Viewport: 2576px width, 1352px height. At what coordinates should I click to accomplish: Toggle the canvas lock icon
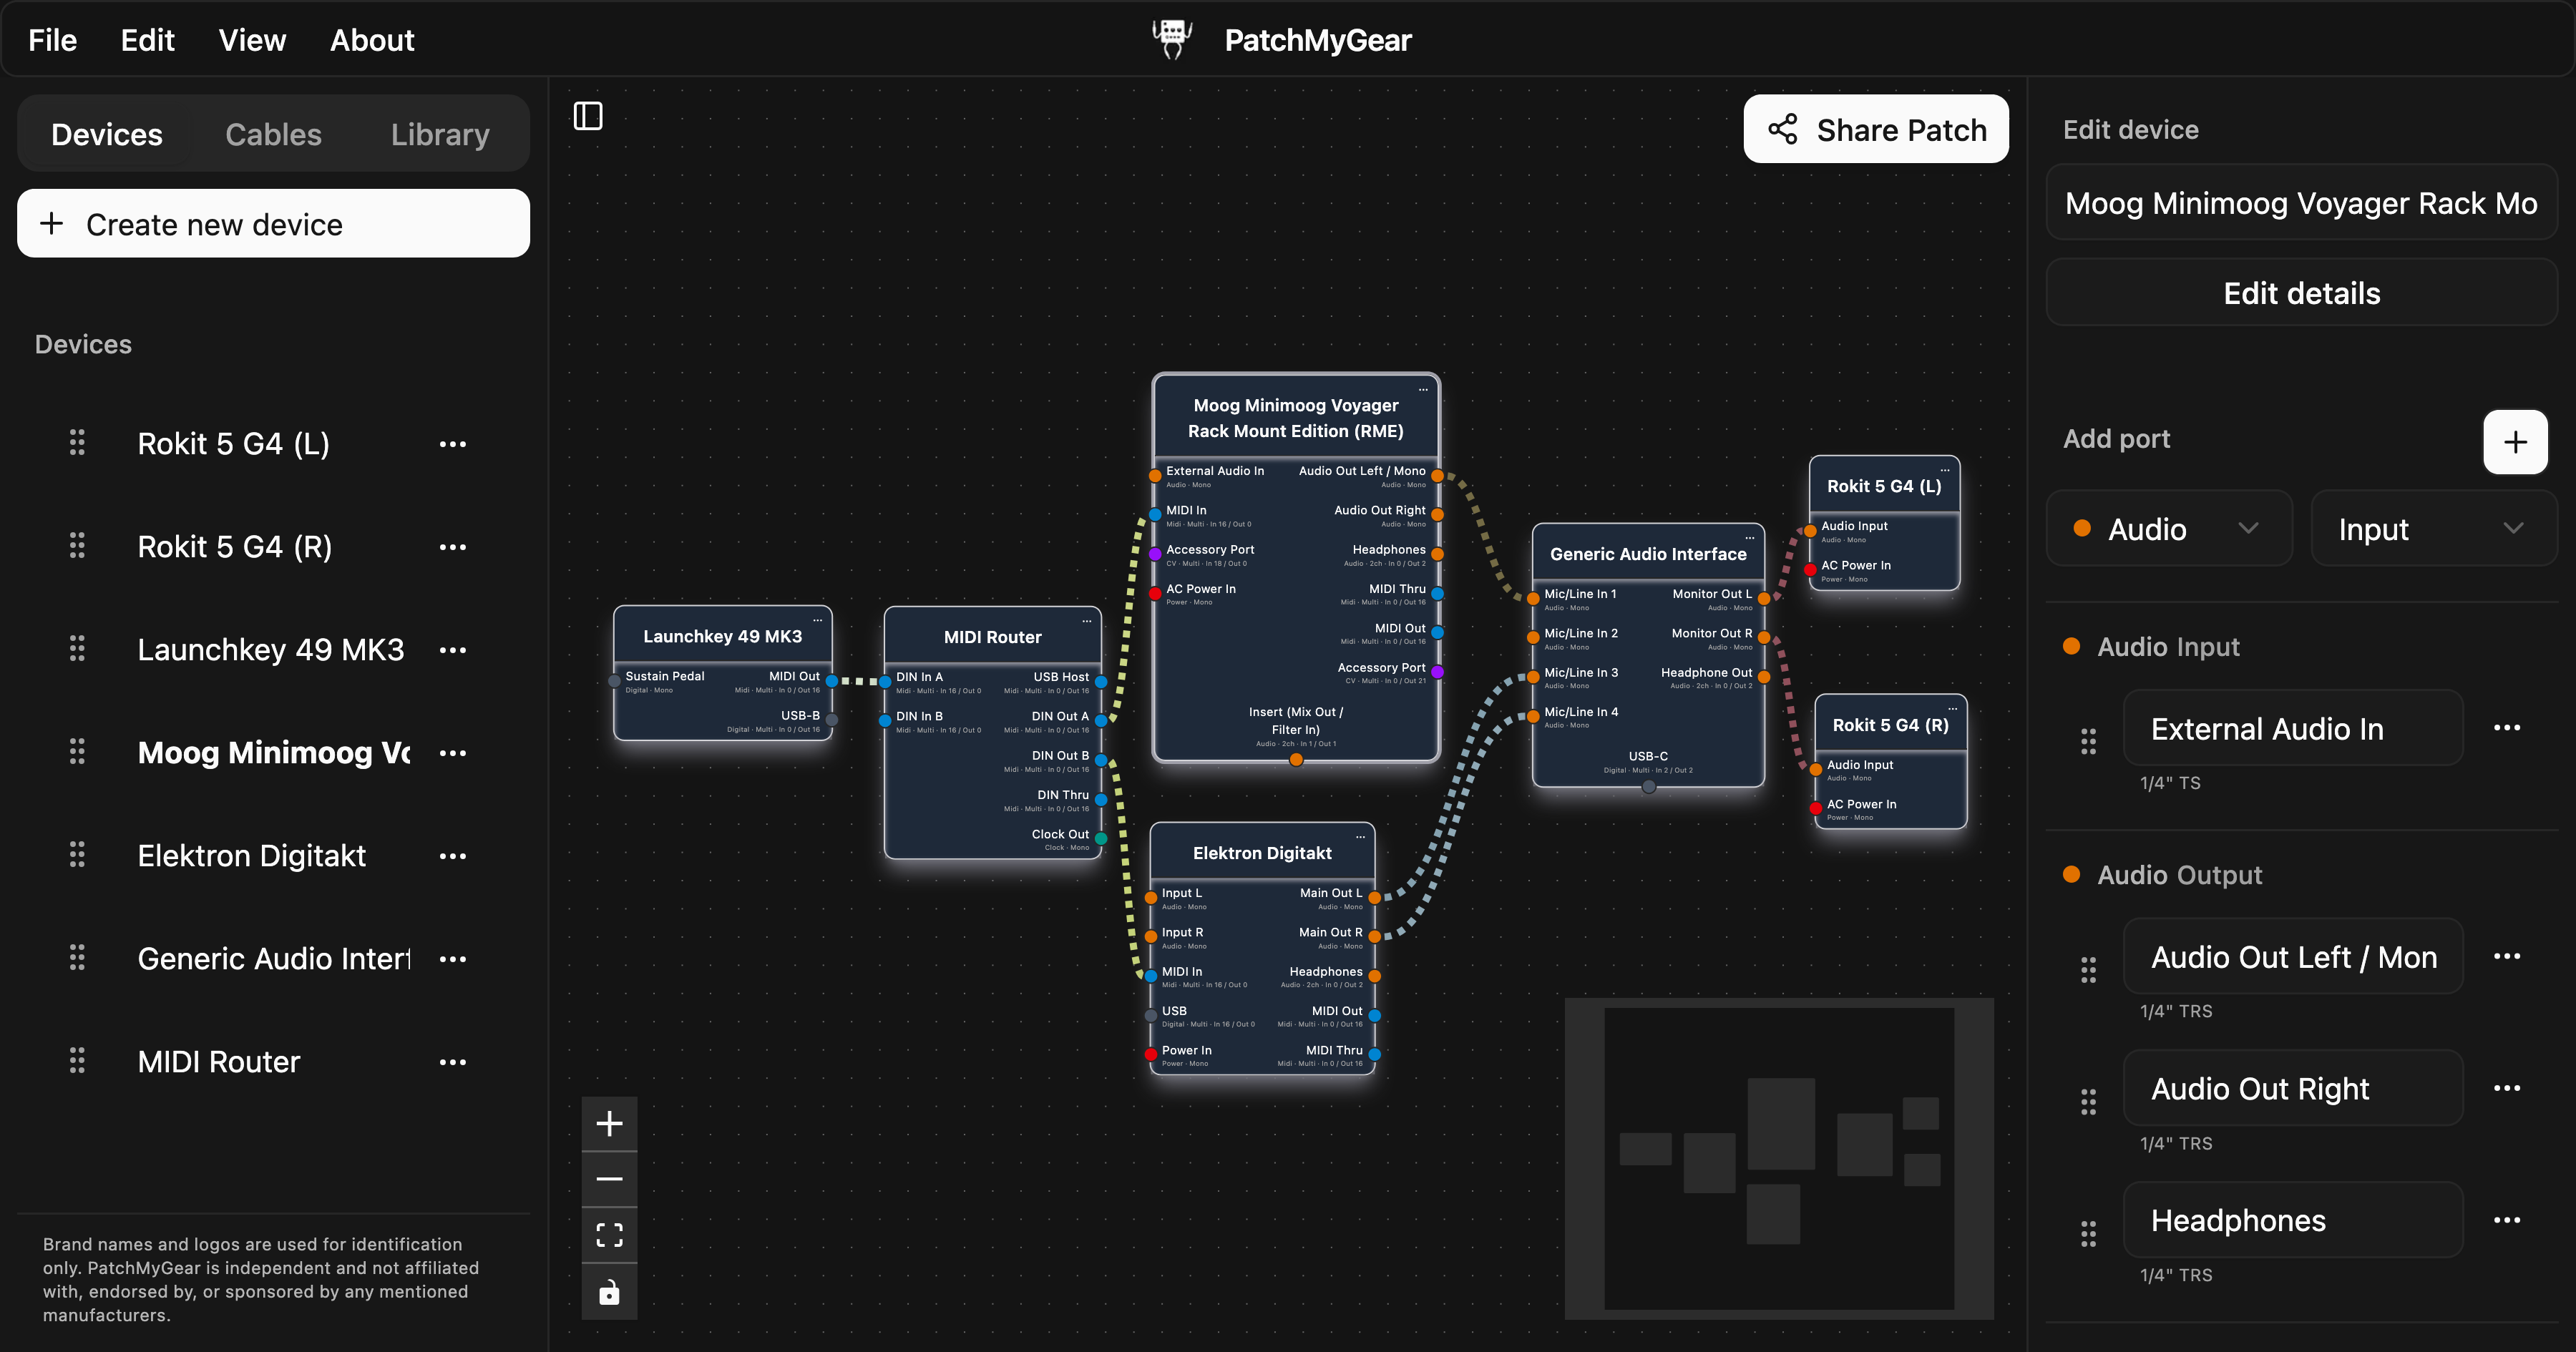click(x=609, y=1292)
